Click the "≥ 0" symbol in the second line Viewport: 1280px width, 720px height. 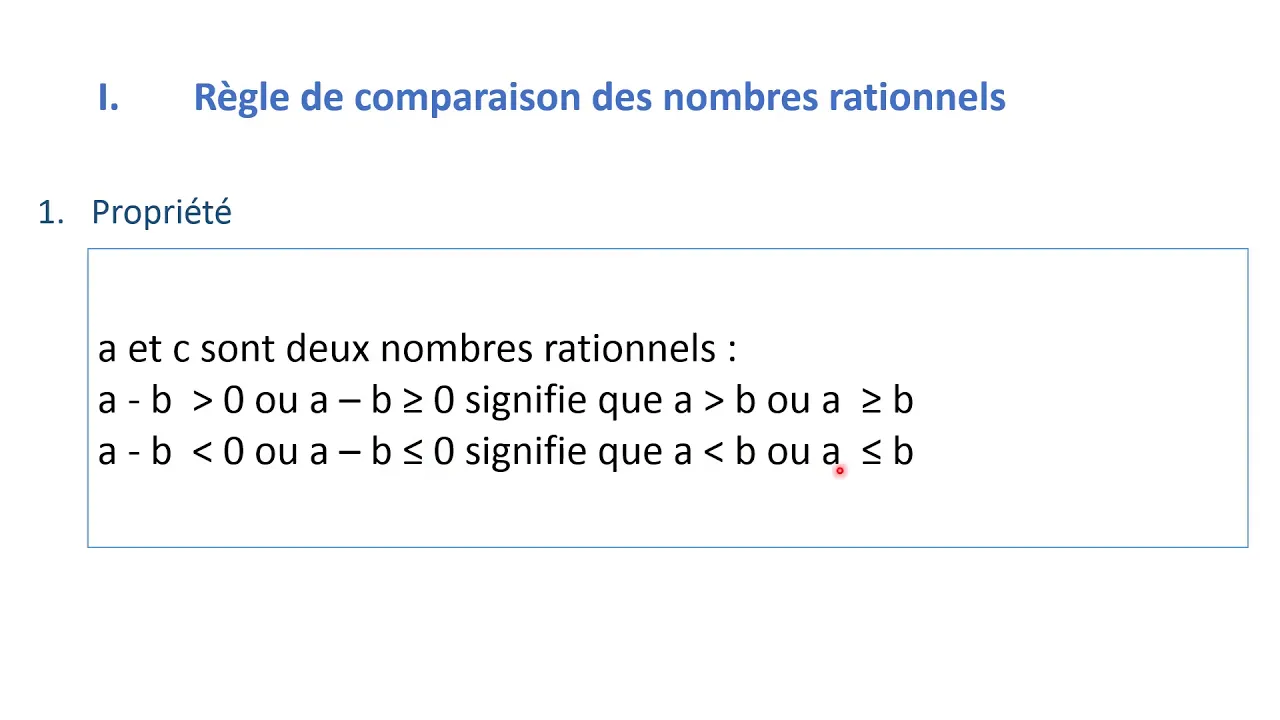point(429,400)
